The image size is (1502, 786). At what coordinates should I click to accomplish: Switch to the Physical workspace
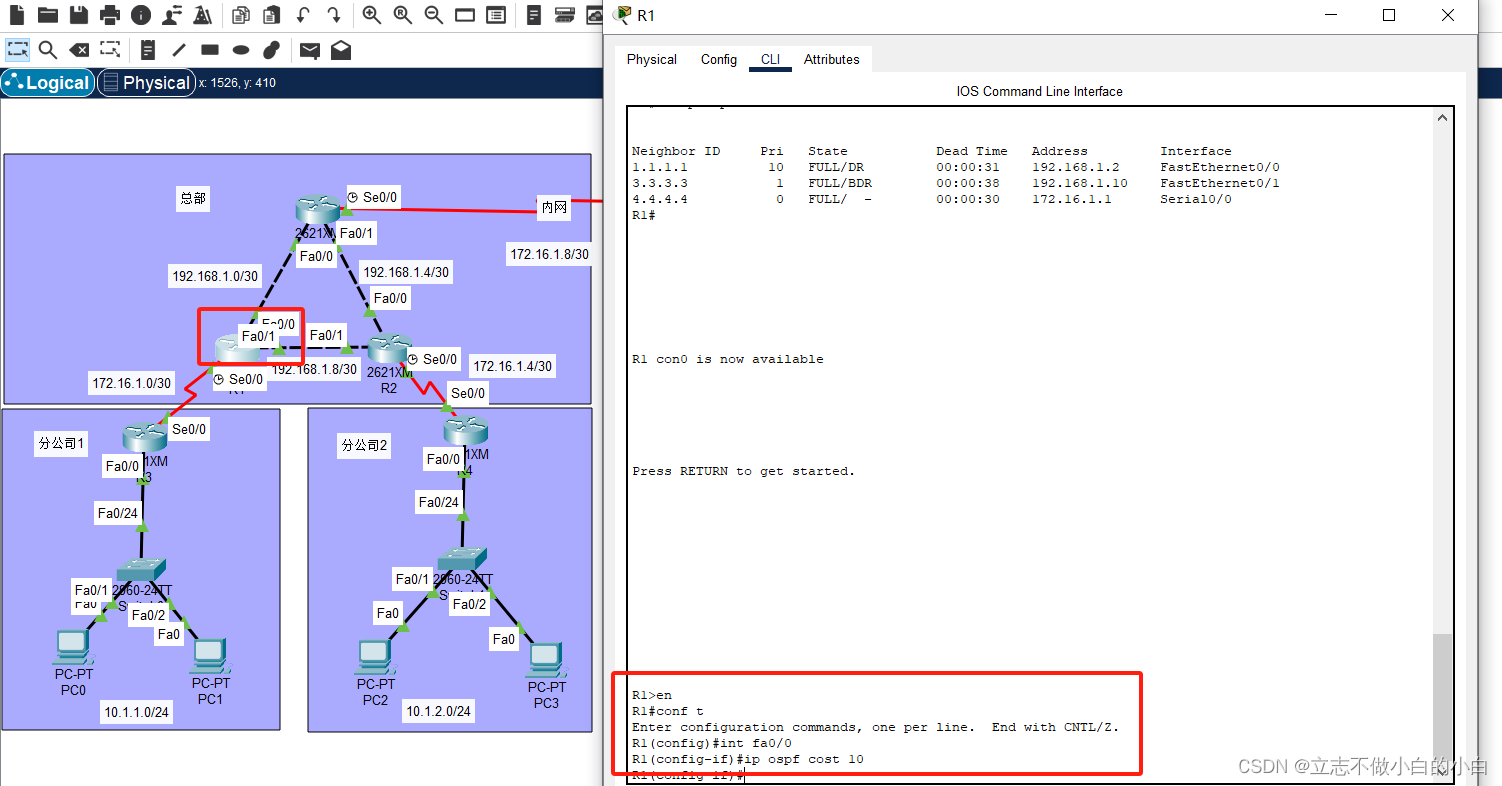146,83
